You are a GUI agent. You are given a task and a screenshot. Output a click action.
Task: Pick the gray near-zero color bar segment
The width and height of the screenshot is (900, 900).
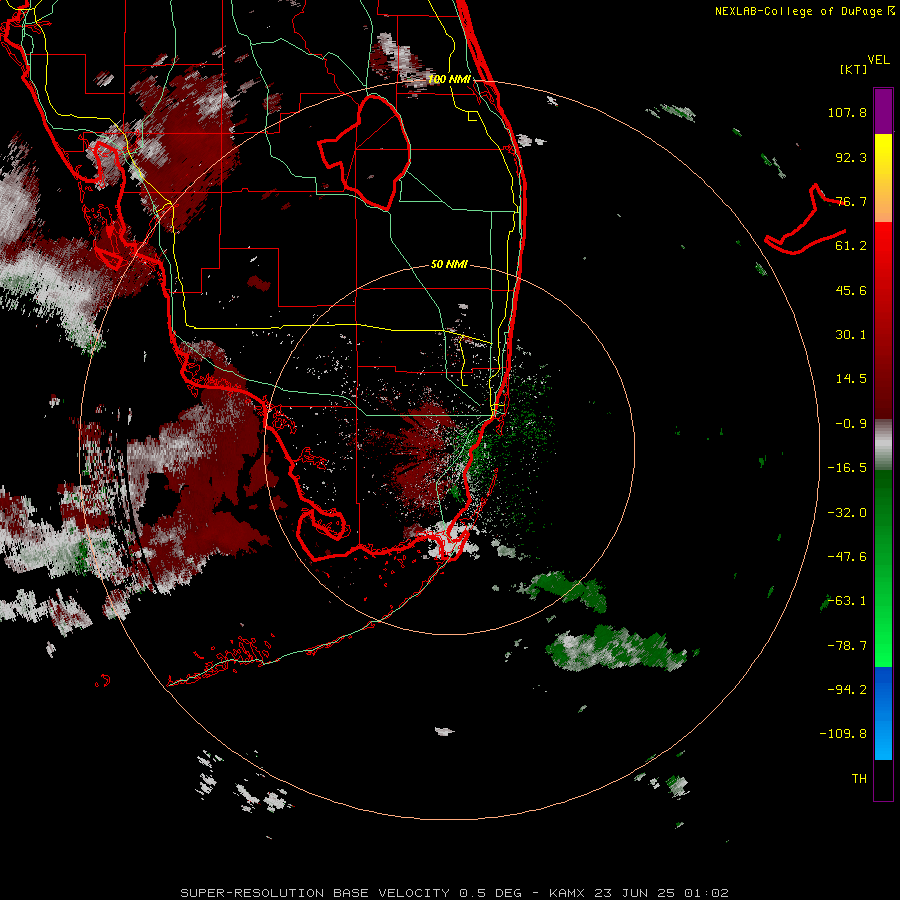pyautogui.click(x=883, y=444)
